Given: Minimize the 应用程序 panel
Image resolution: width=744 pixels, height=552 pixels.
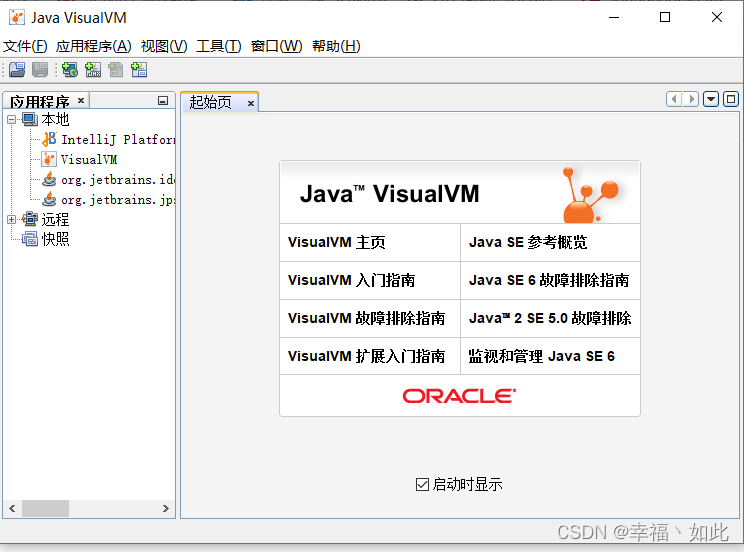Looking at the screenshot, I should 163,101.
